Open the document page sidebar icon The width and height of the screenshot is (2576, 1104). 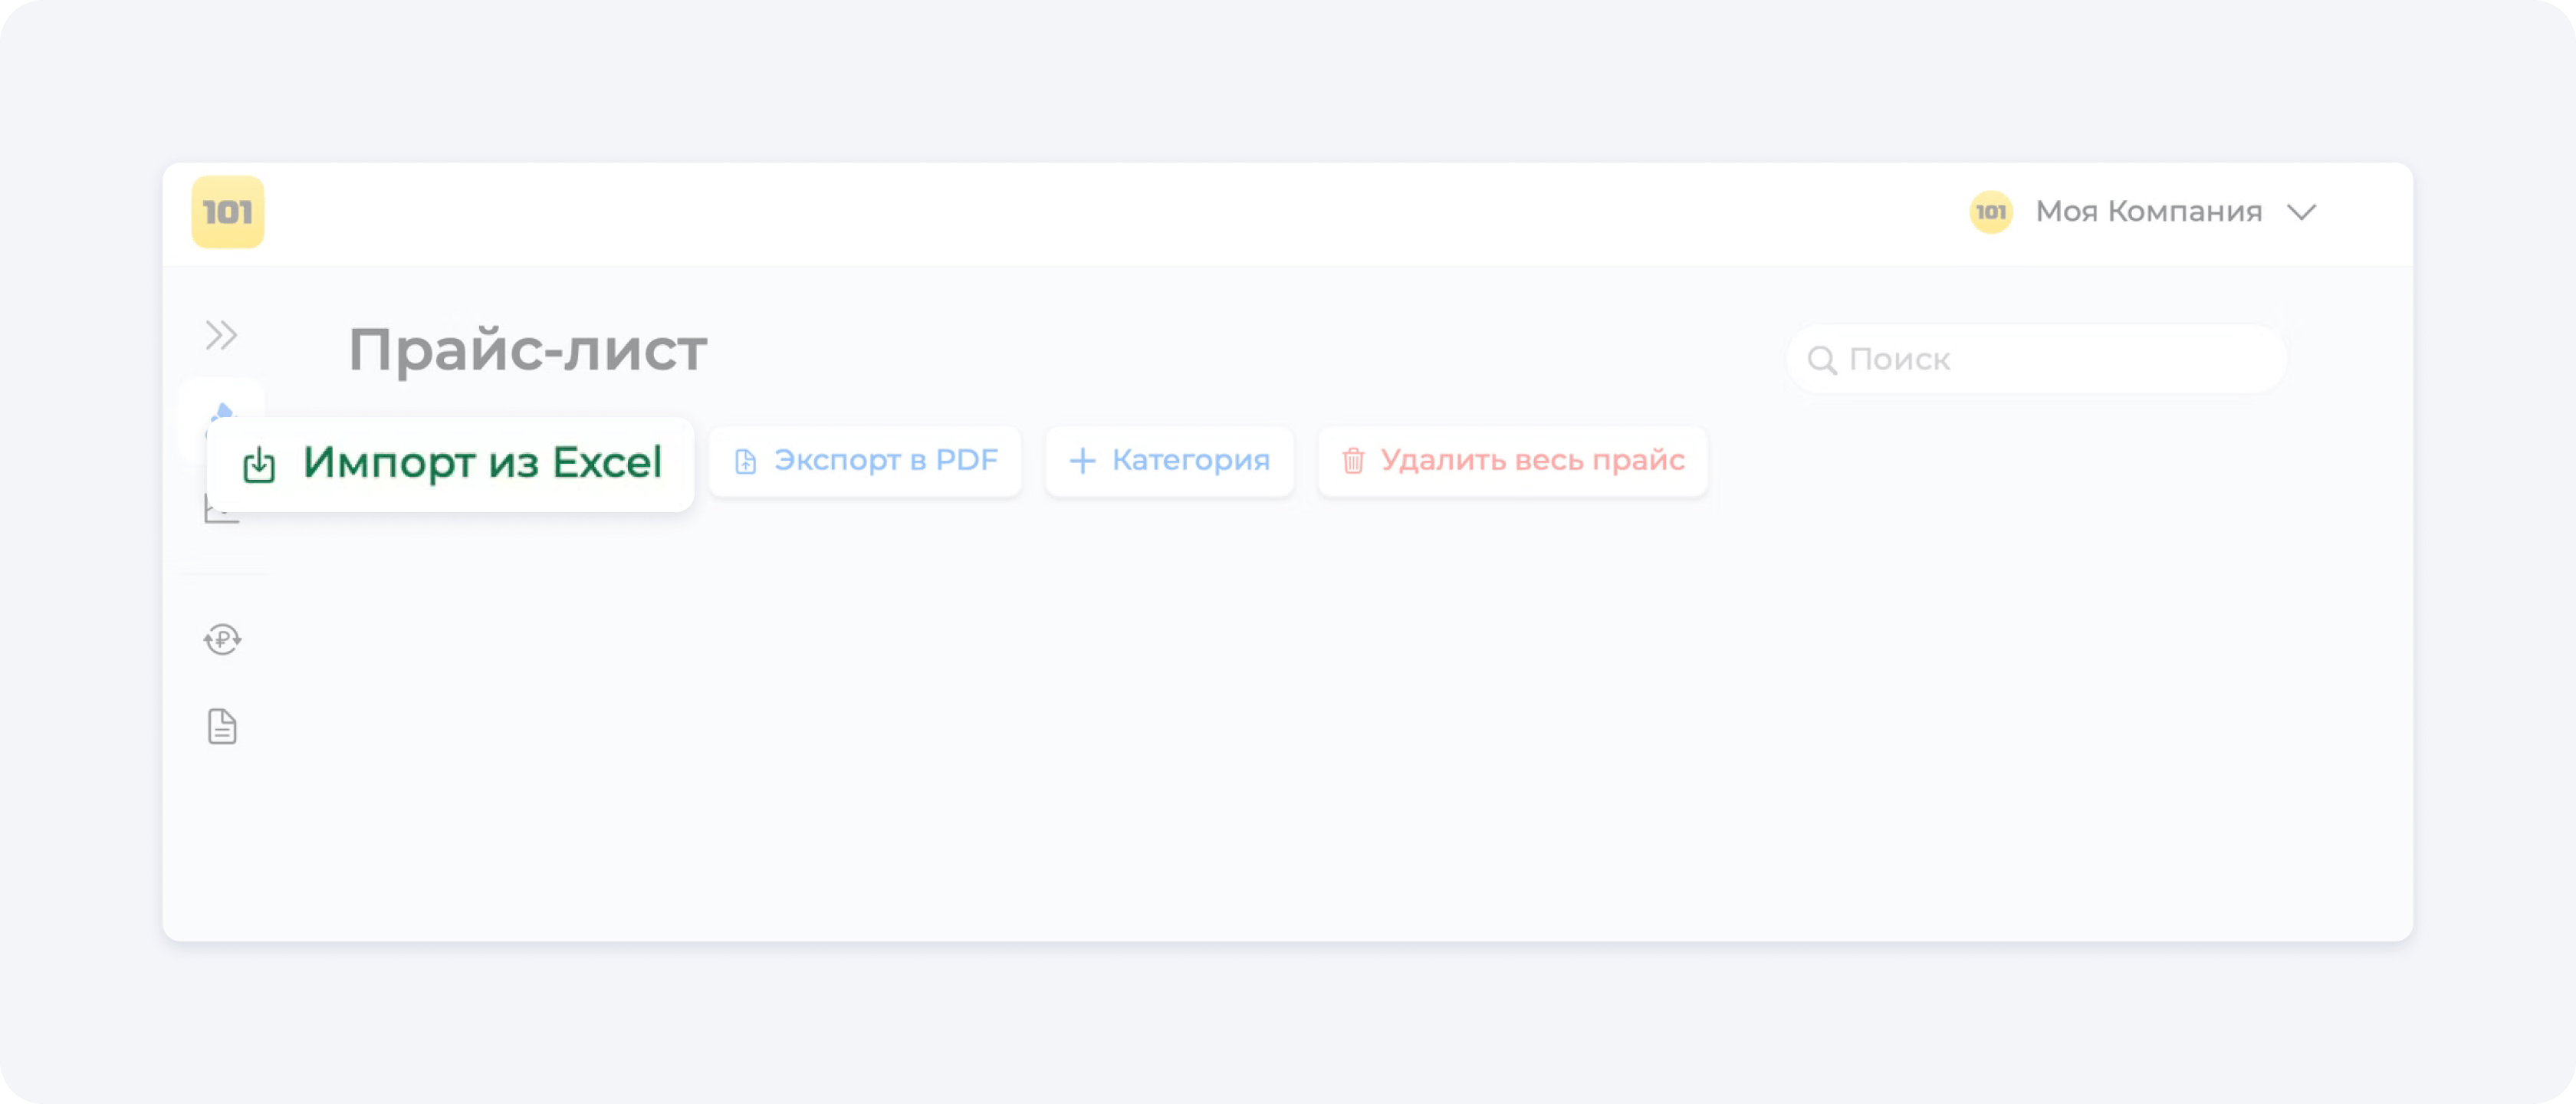[x=222, y=727]
